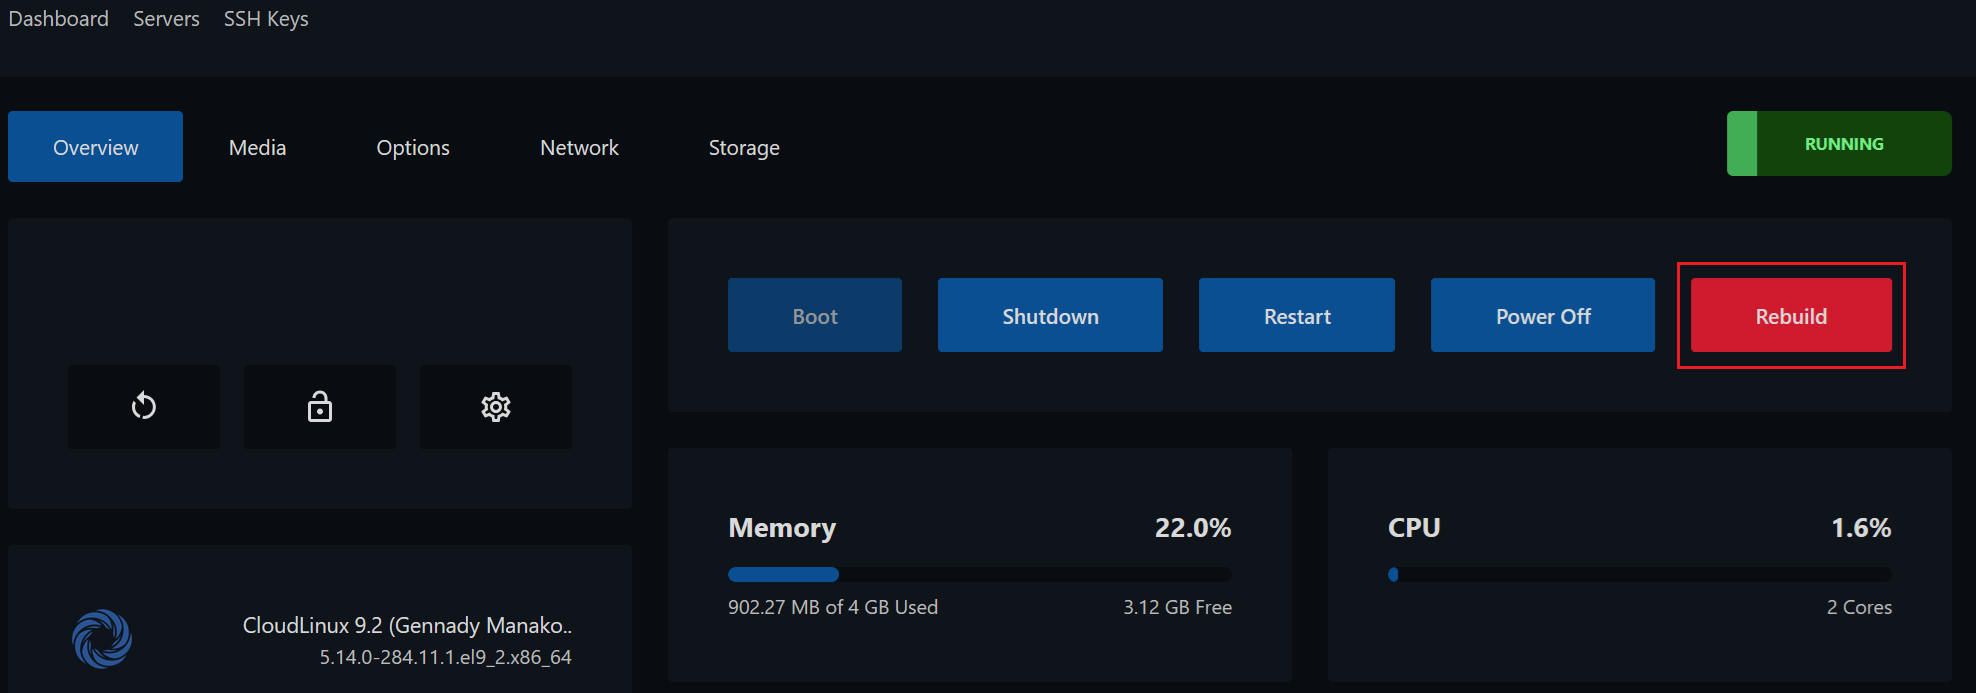The image size is (1976, 693).
Task: Click the CPU usage progress bar
Action: [x=1640, y=574]
